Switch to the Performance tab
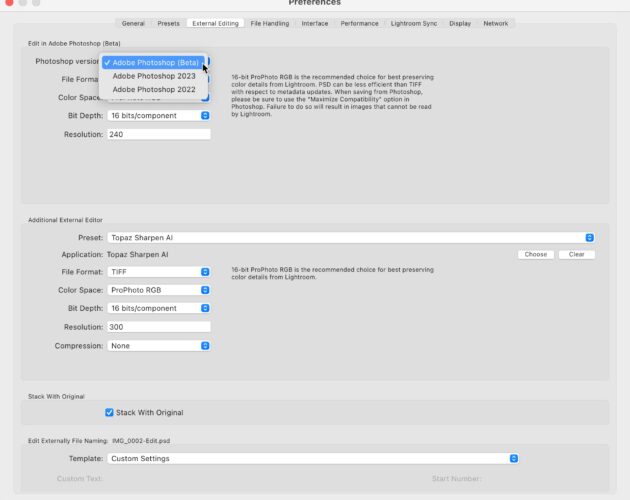This screenshot has width=630, height=500. coord(359,23)
